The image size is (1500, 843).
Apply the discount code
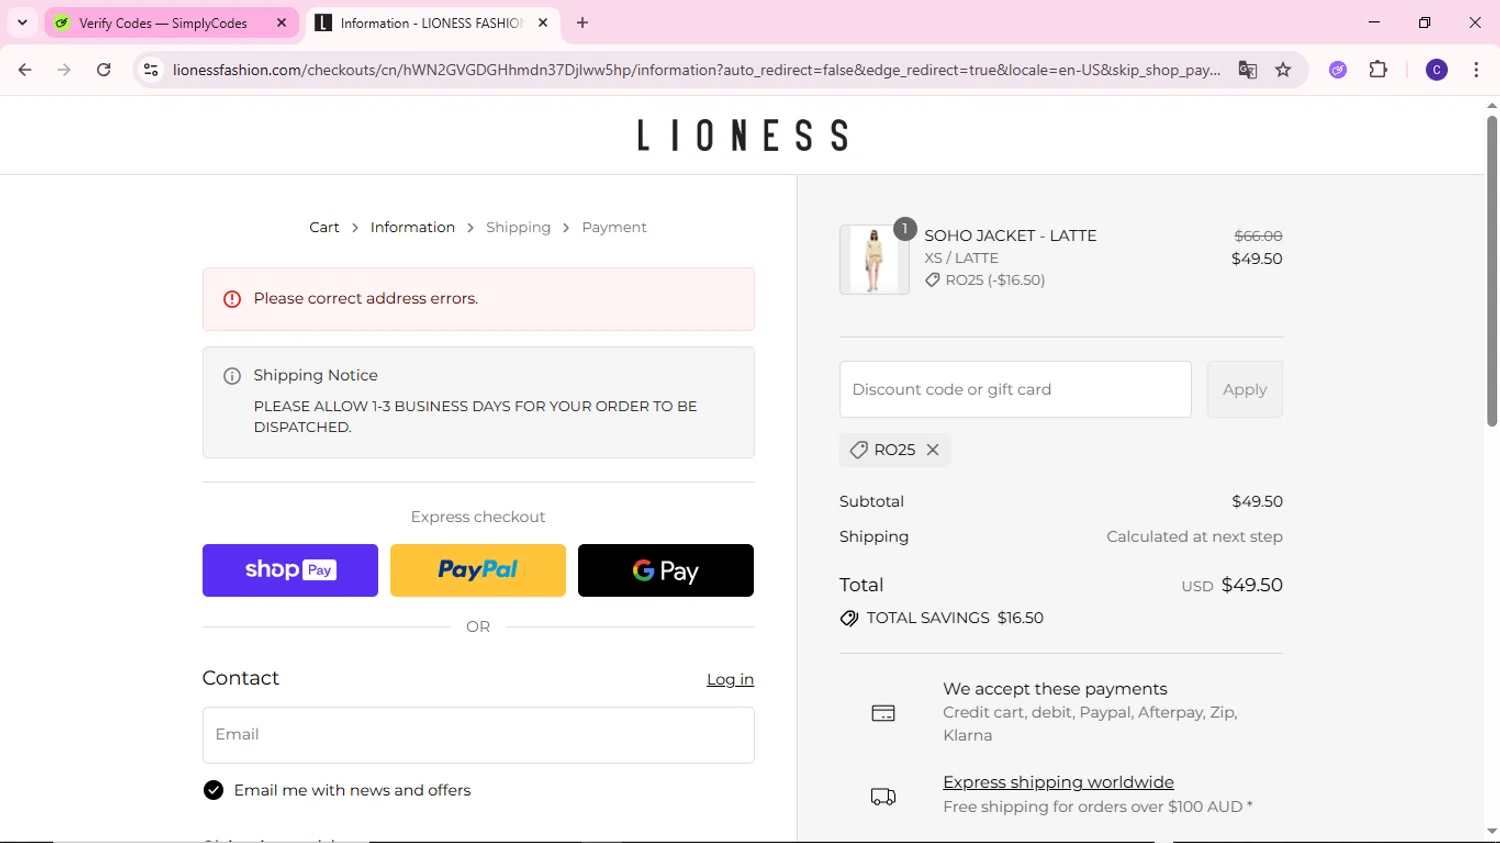pyautogui.click(x=1244, y=389)
